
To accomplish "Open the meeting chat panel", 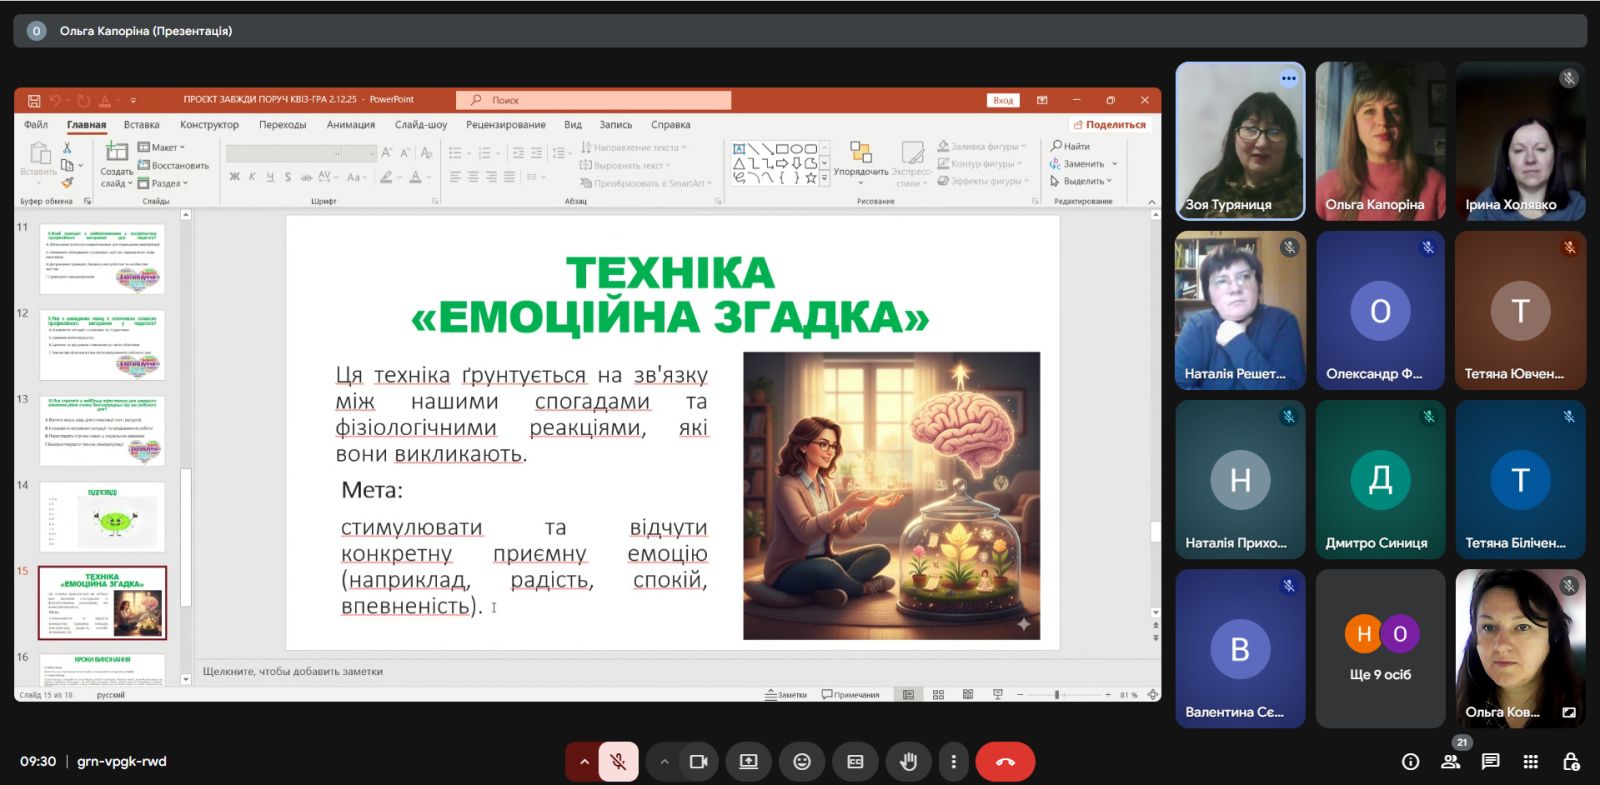I will (1490, 762).
